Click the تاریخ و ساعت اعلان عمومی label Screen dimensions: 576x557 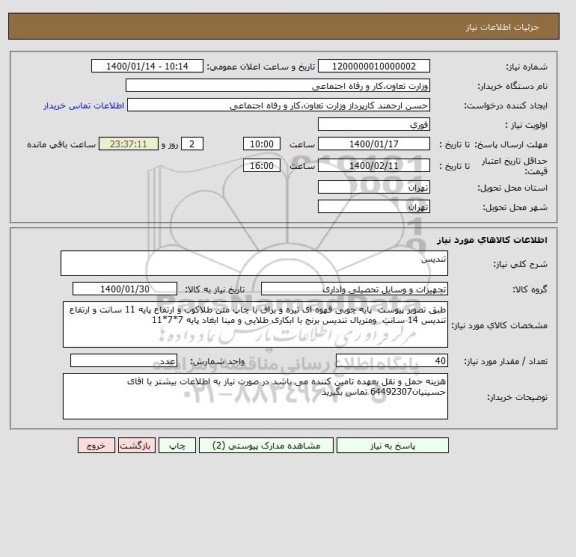pyautogui.click(x=261, y=67)
